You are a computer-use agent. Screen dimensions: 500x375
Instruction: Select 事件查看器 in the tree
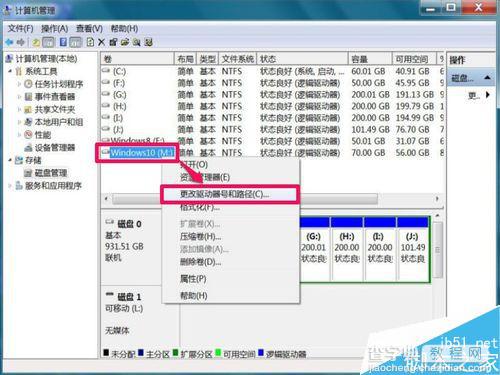point(55,97)
